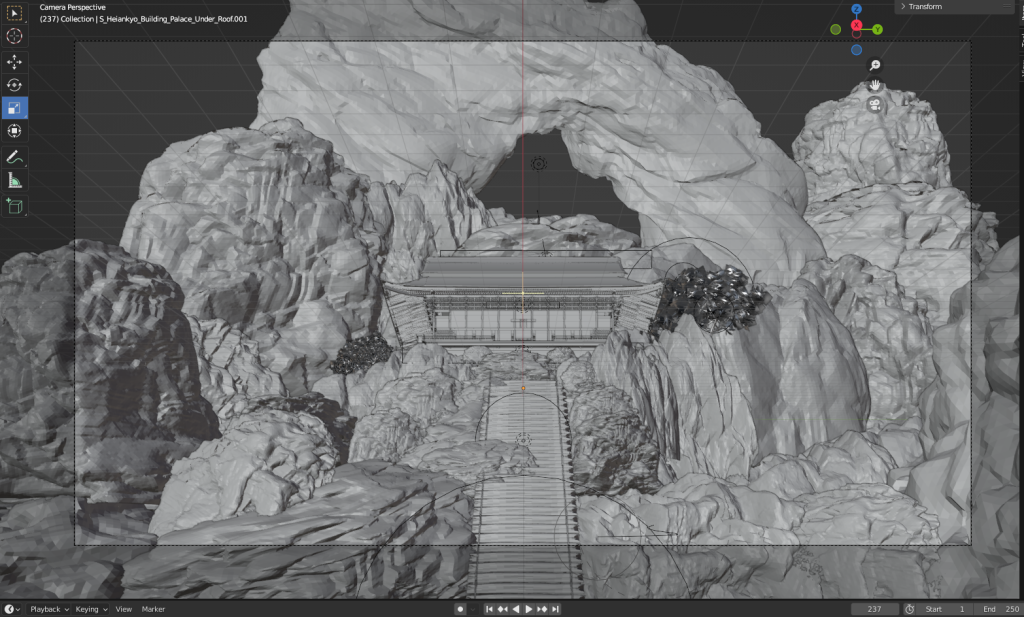
Task: Click the blue Z axis gizmo handle
Action: click(856, 9)
